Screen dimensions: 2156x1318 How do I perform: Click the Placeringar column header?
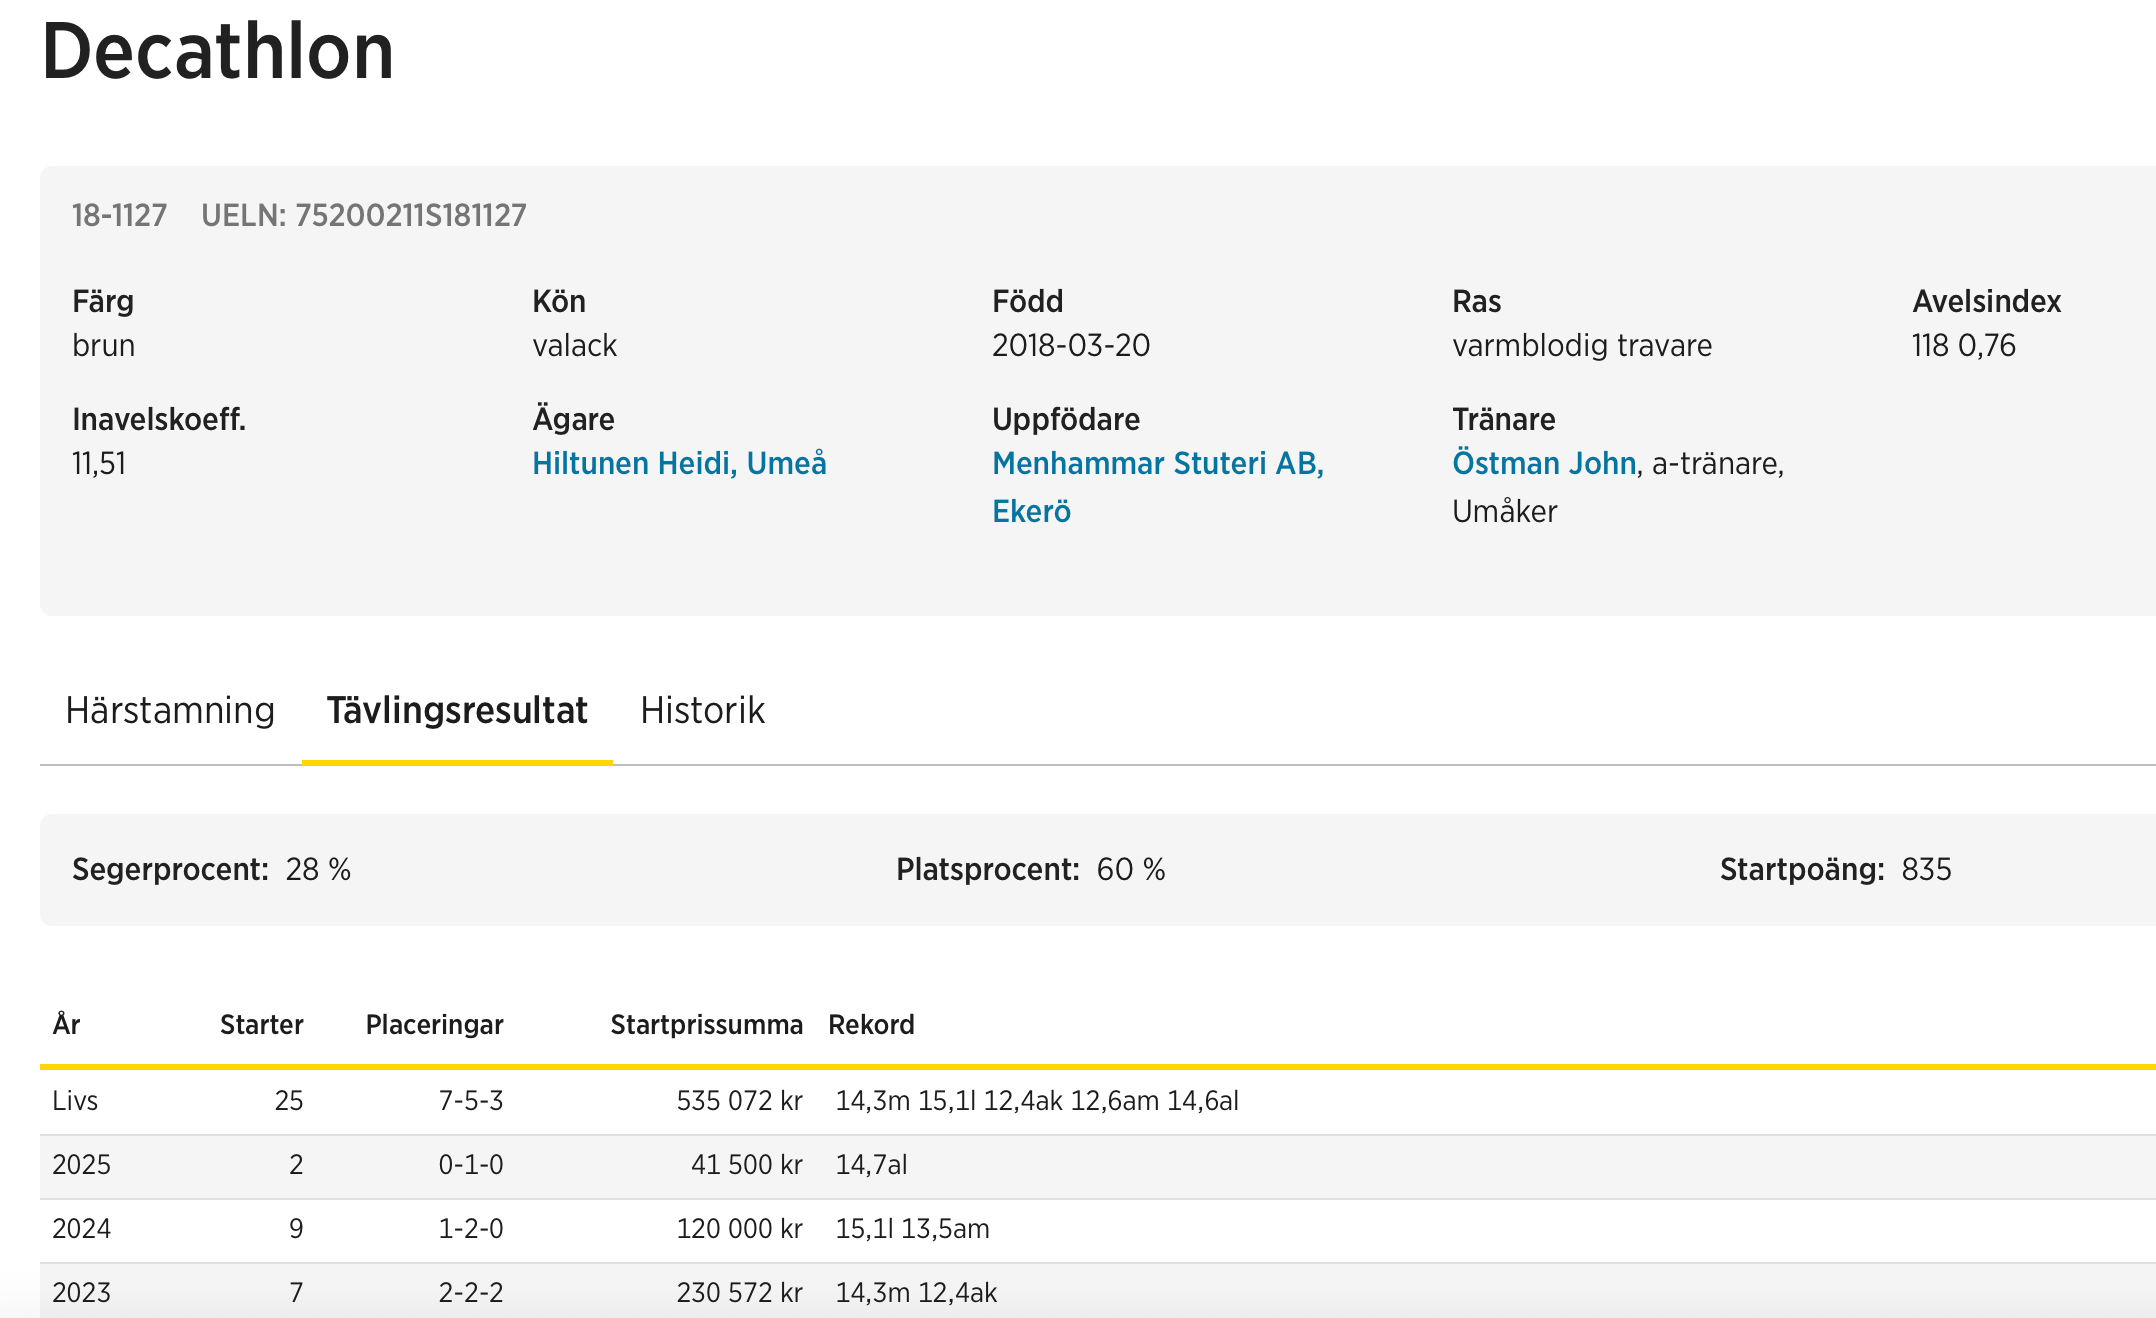pyautogui.click(x=434, y=1024)
